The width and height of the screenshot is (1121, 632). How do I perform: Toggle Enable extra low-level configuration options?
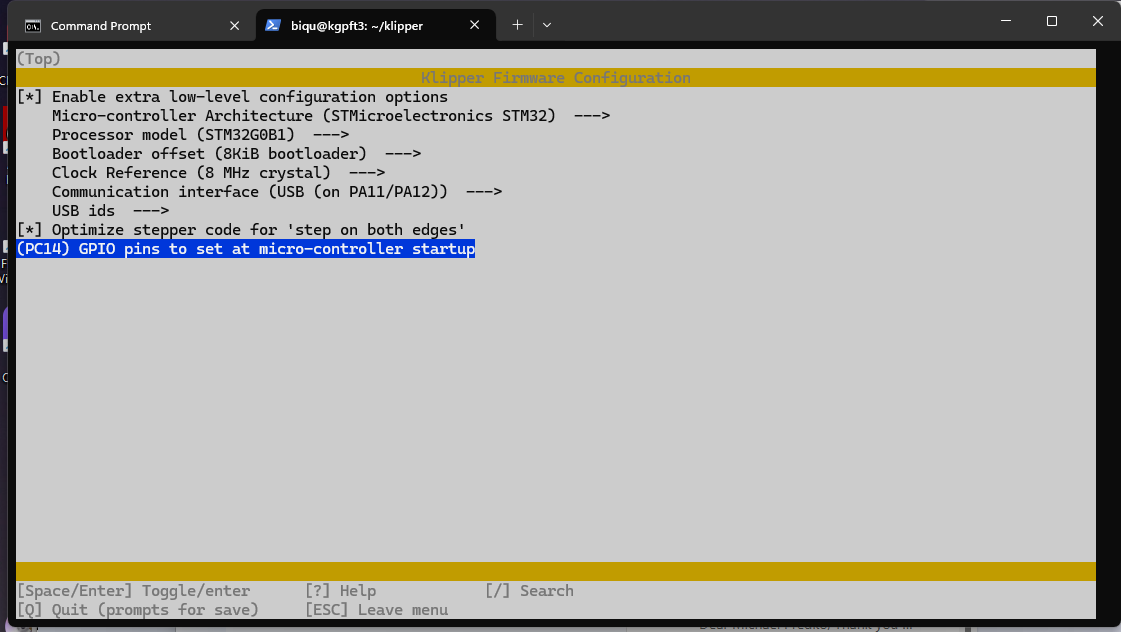tap(232, 97)
